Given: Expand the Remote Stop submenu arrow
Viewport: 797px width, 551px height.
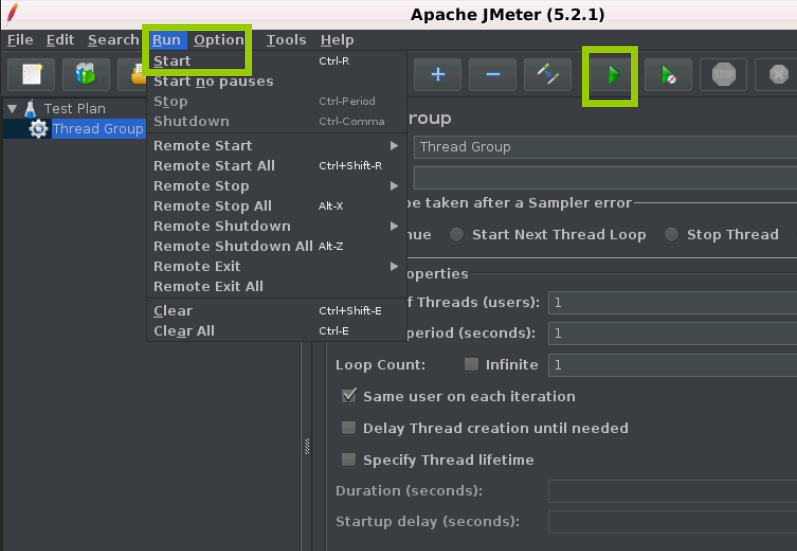Looking at the screenshot, I should coord(394,186).
